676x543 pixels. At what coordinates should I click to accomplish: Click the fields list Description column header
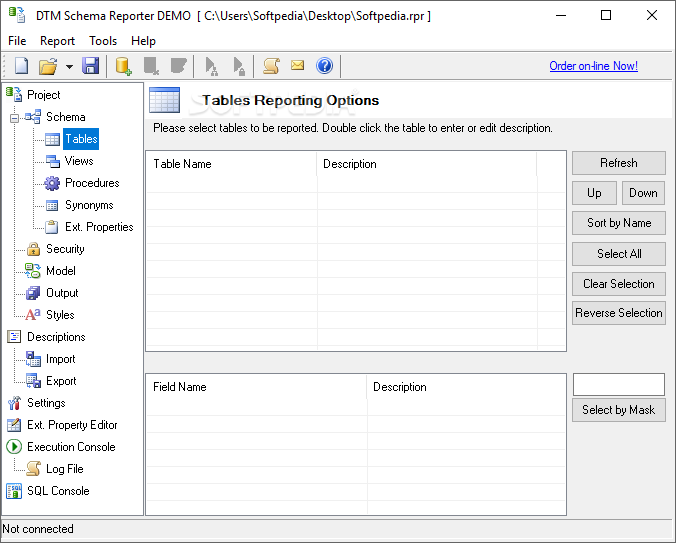pyautogui.click(x=466, y=387)
